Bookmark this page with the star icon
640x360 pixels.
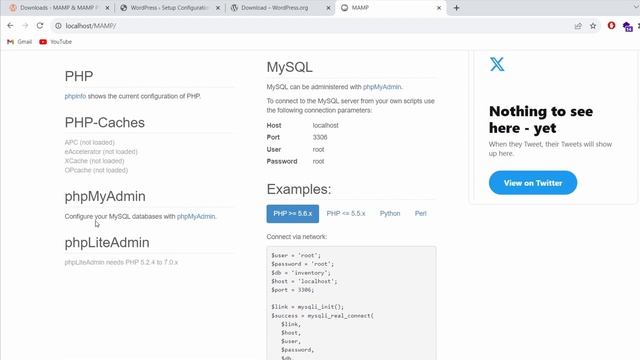(593, 26)
